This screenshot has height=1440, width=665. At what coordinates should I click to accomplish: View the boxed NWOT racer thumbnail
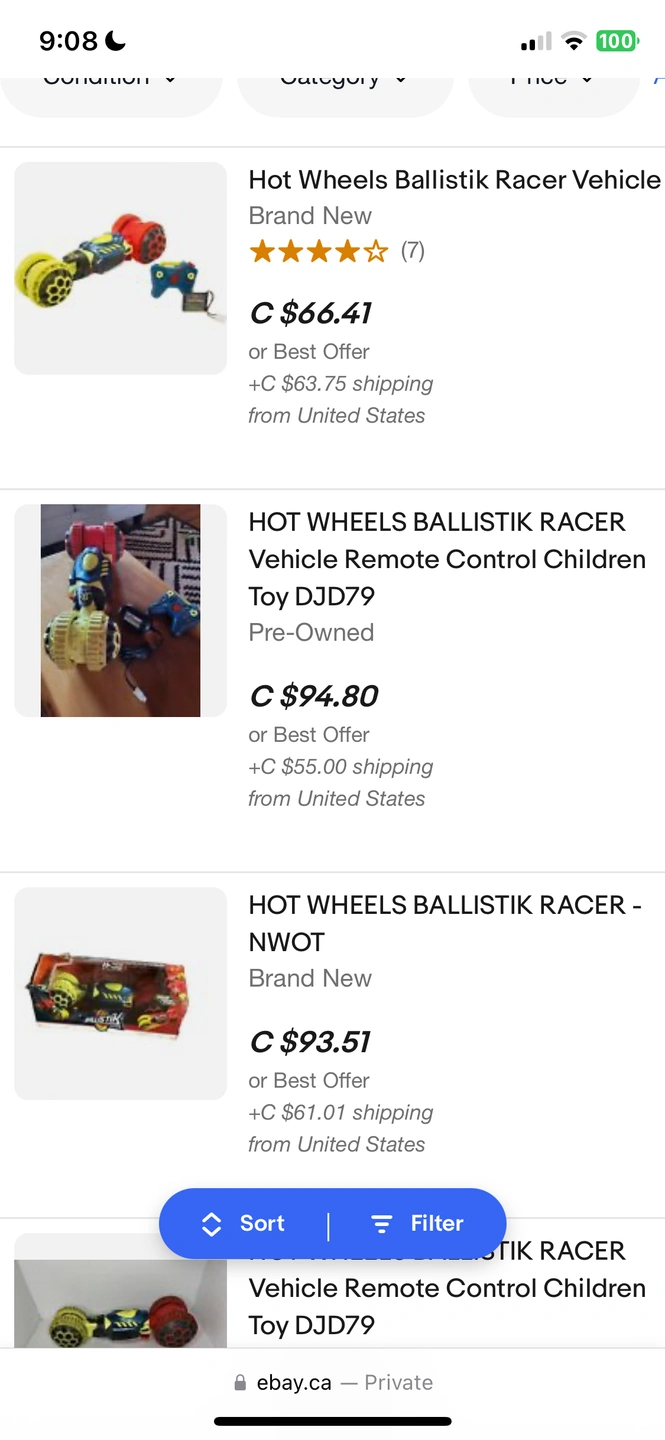[x=121, y=993]
